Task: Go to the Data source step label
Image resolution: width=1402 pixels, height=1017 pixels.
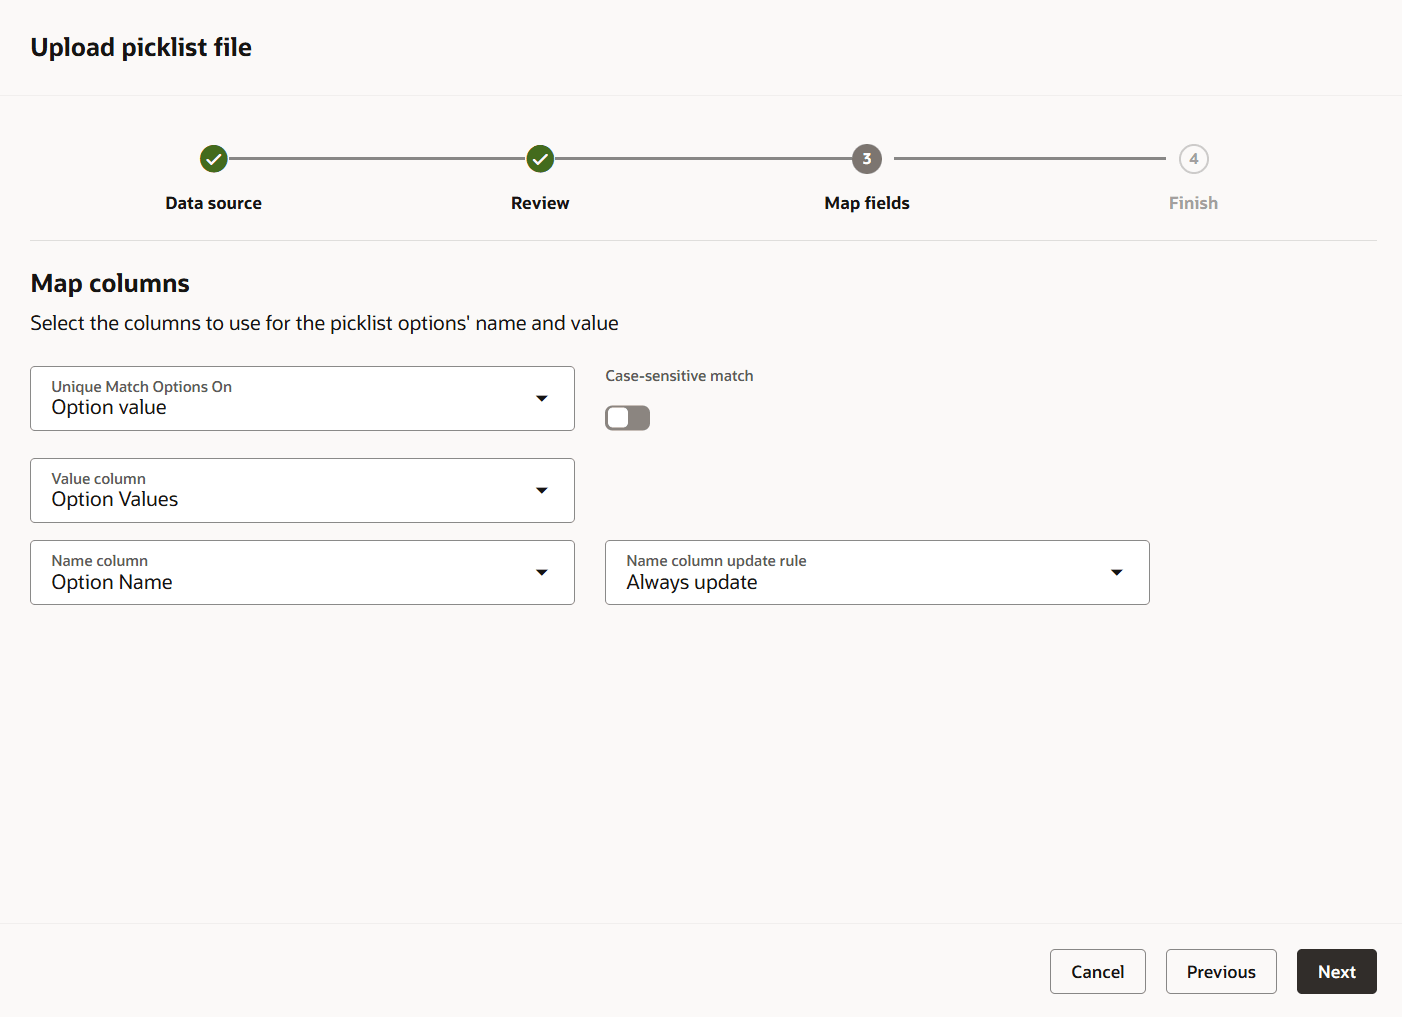Action: (x=214, y=203)
